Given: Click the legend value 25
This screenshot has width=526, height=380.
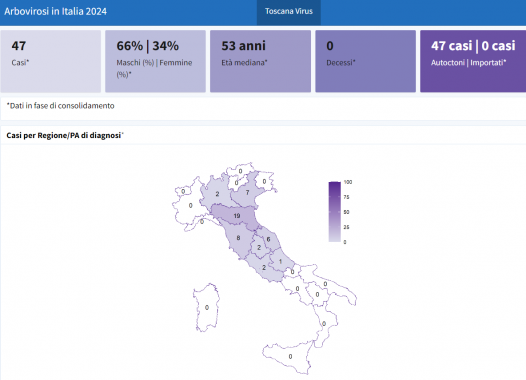Looking at the screenshot, I should coord(347,227).
